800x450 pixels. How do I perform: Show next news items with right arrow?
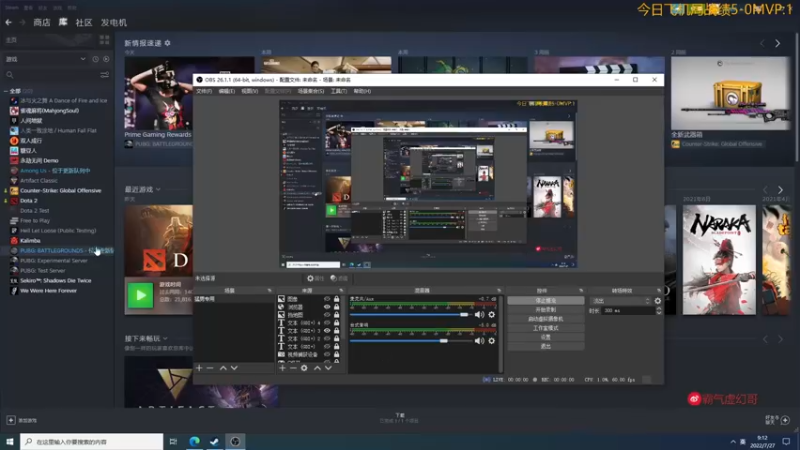pyautogui.click(x=778, y=44)
